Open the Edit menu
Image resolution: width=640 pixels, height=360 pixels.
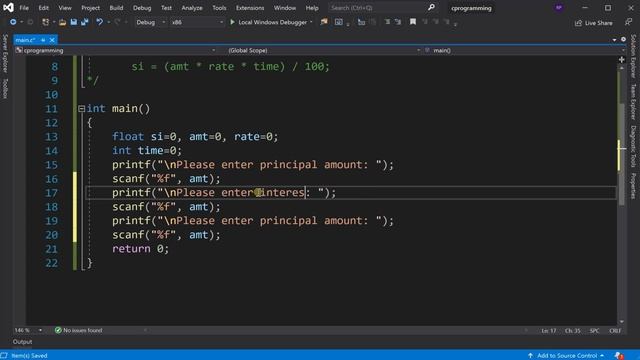pyautogui.click(x=44, y=8)
